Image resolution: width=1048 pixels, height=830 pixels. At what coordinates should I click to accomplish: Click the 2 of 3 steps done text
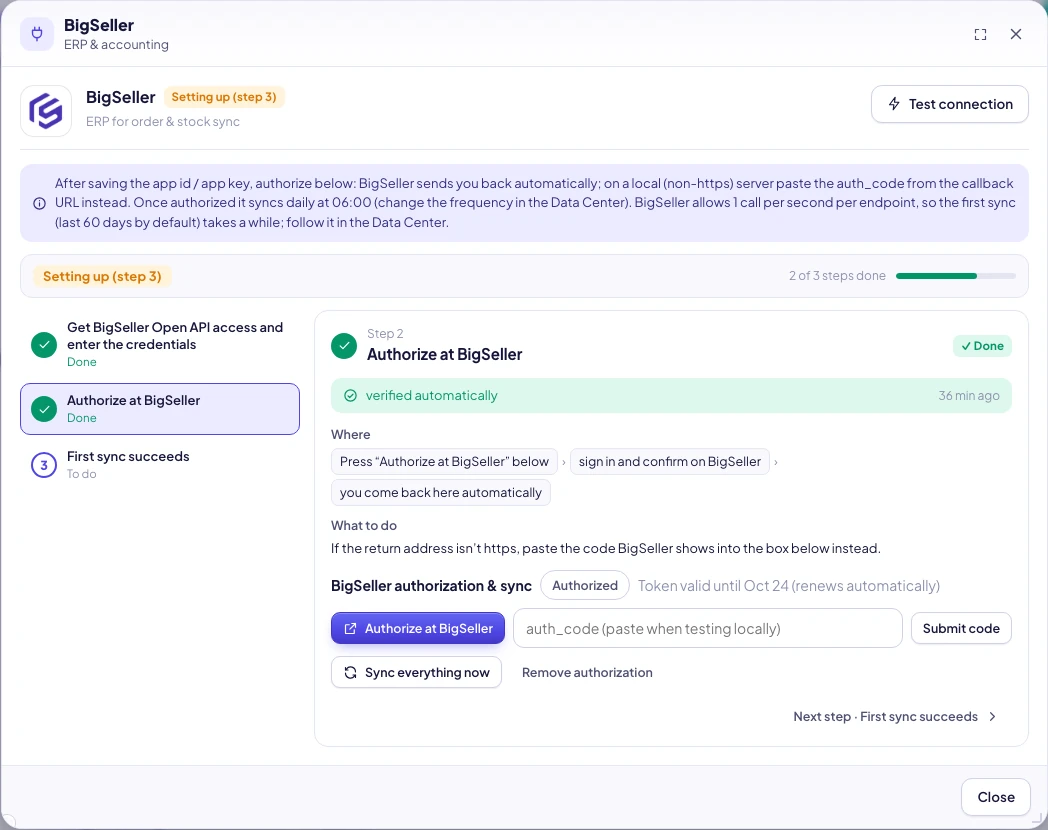tap(837, 276)
